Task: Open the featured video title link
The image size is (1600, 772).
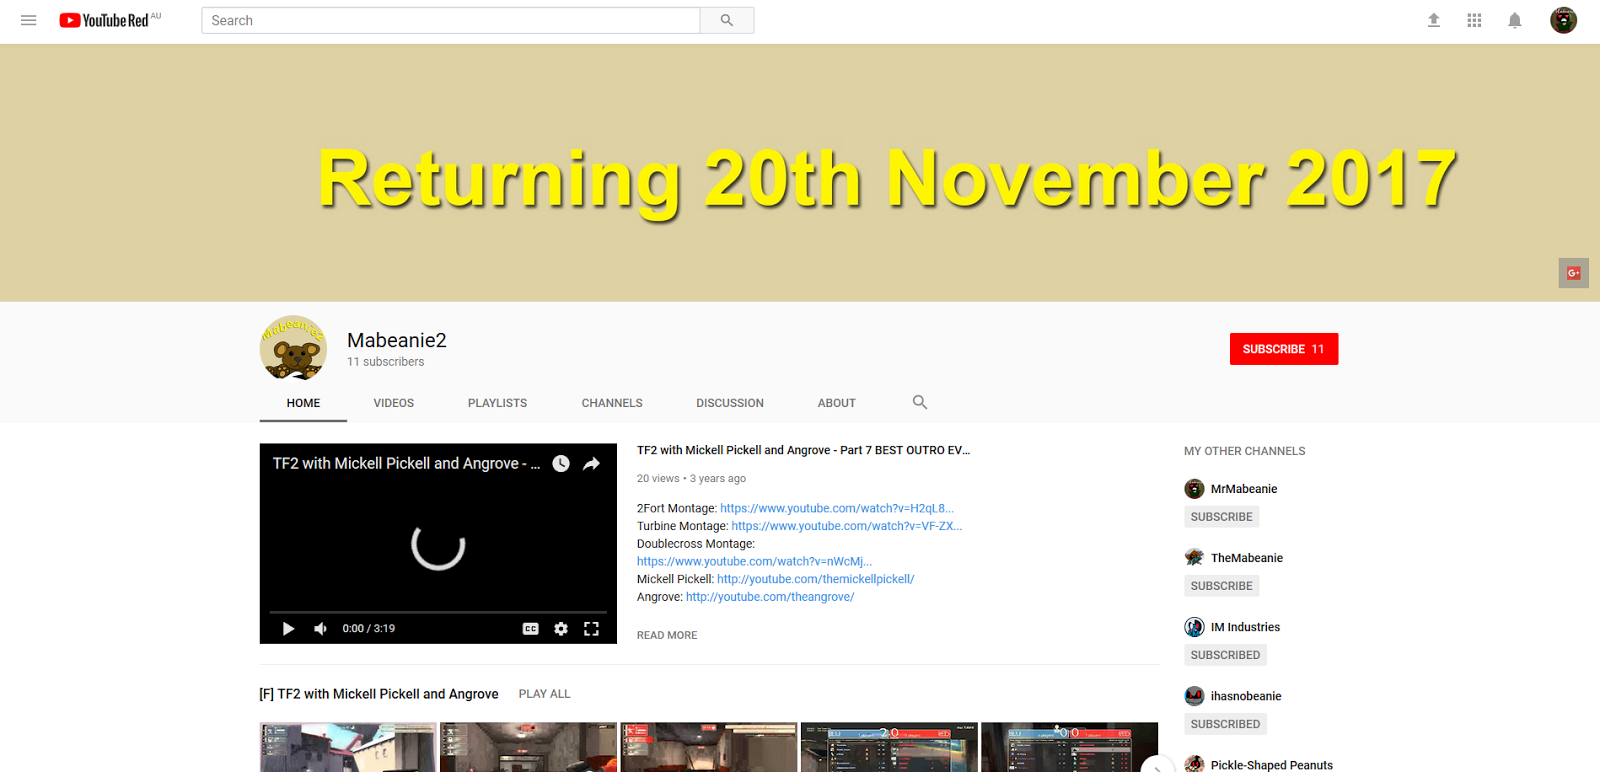Action: (x=803, y=450)
